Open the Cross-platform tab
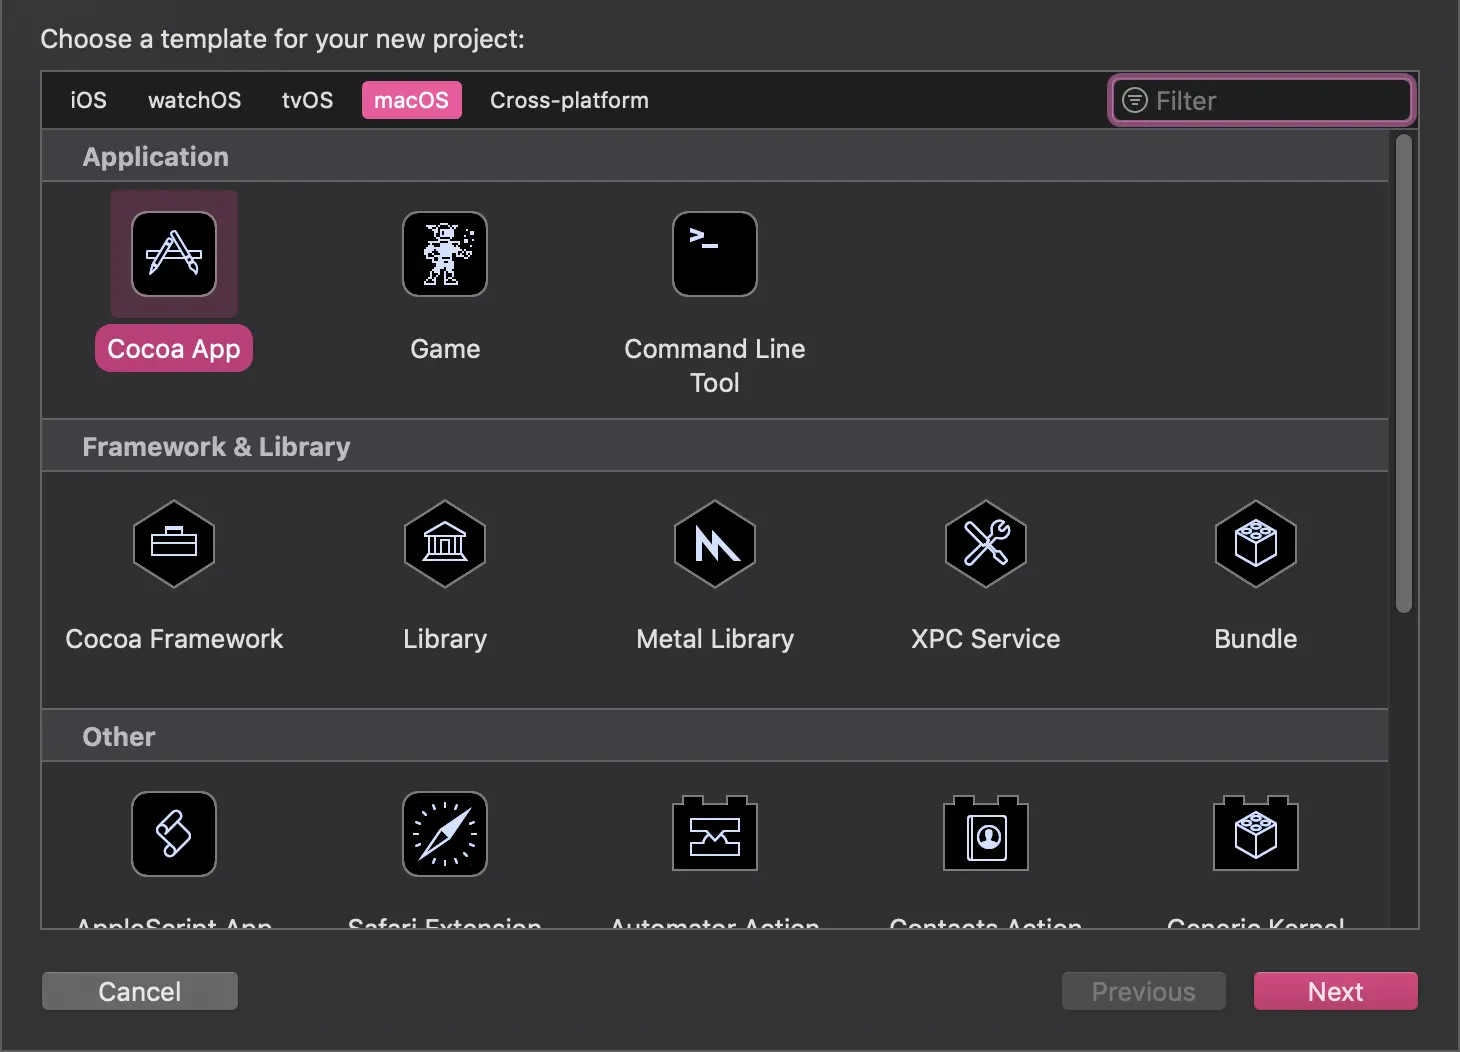Screen dimensions: 1460x1052 pyautogui.click(x=569, y=100)
